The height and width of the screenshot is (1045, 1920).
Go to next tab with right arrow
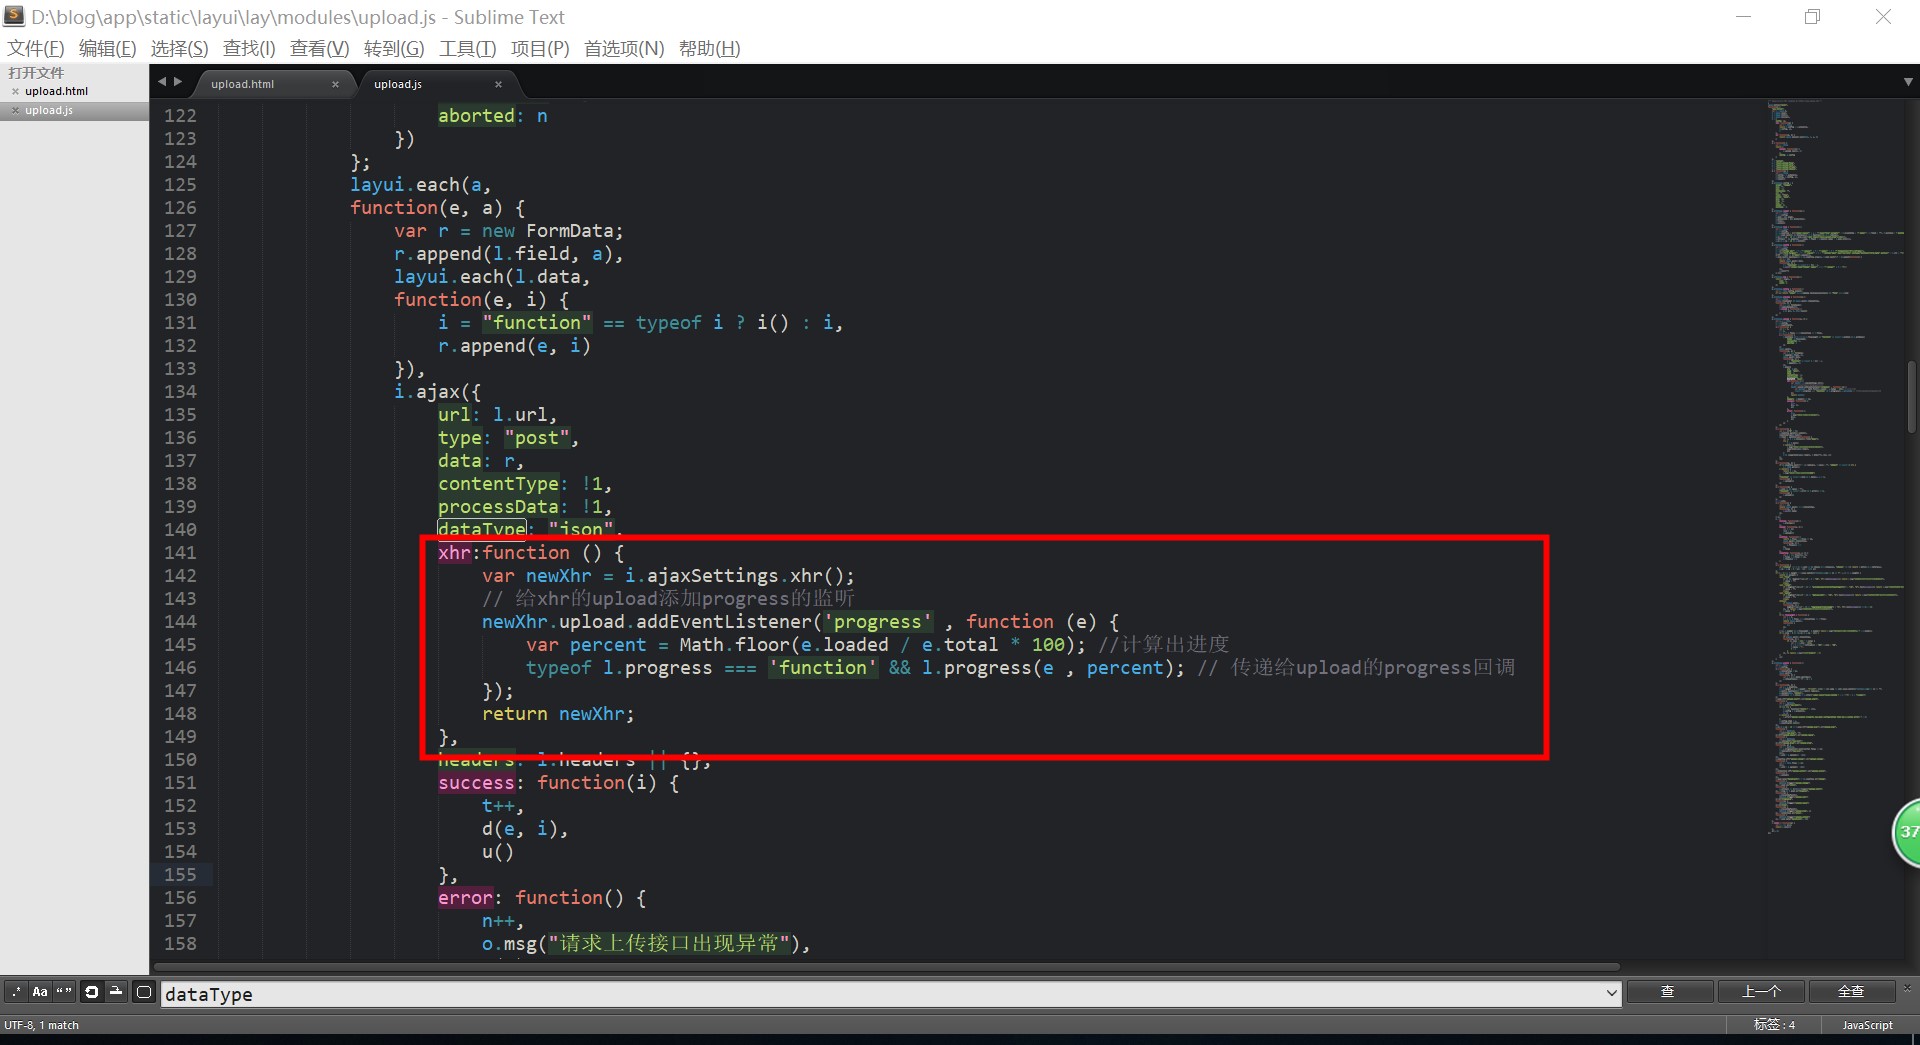tap(178, 82)
